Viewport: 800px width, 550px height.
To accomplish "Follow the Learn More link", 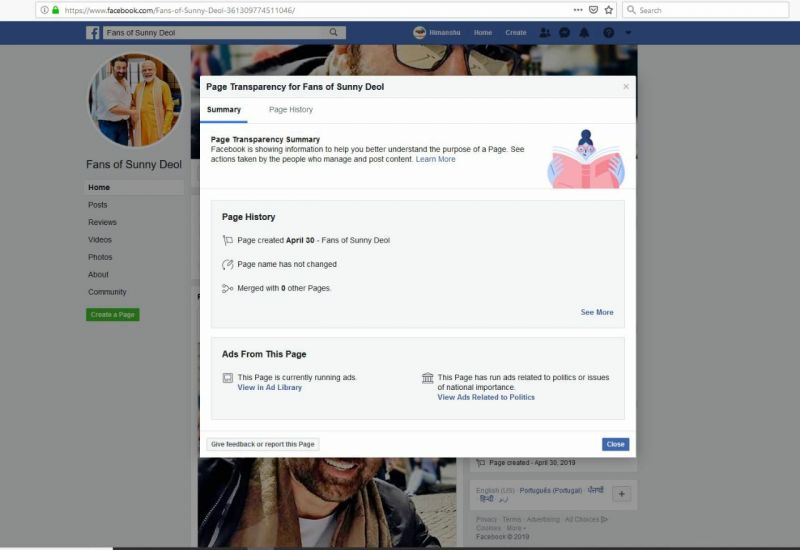I will [x=435, y=159].
